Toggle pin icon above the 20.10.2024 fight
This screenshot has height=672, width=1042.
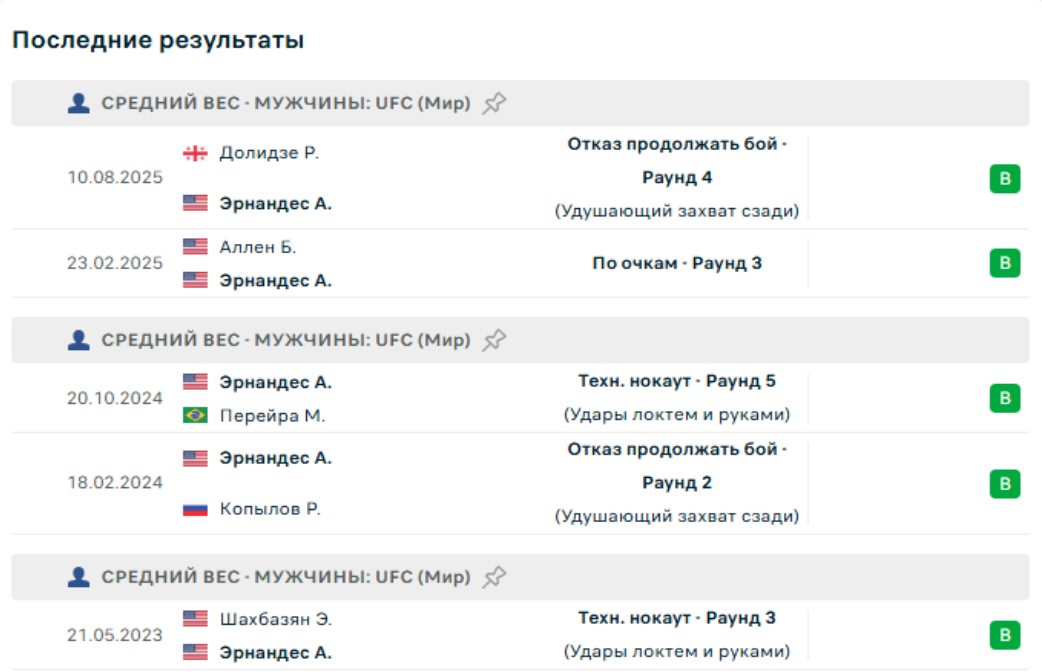pos(494,340)
